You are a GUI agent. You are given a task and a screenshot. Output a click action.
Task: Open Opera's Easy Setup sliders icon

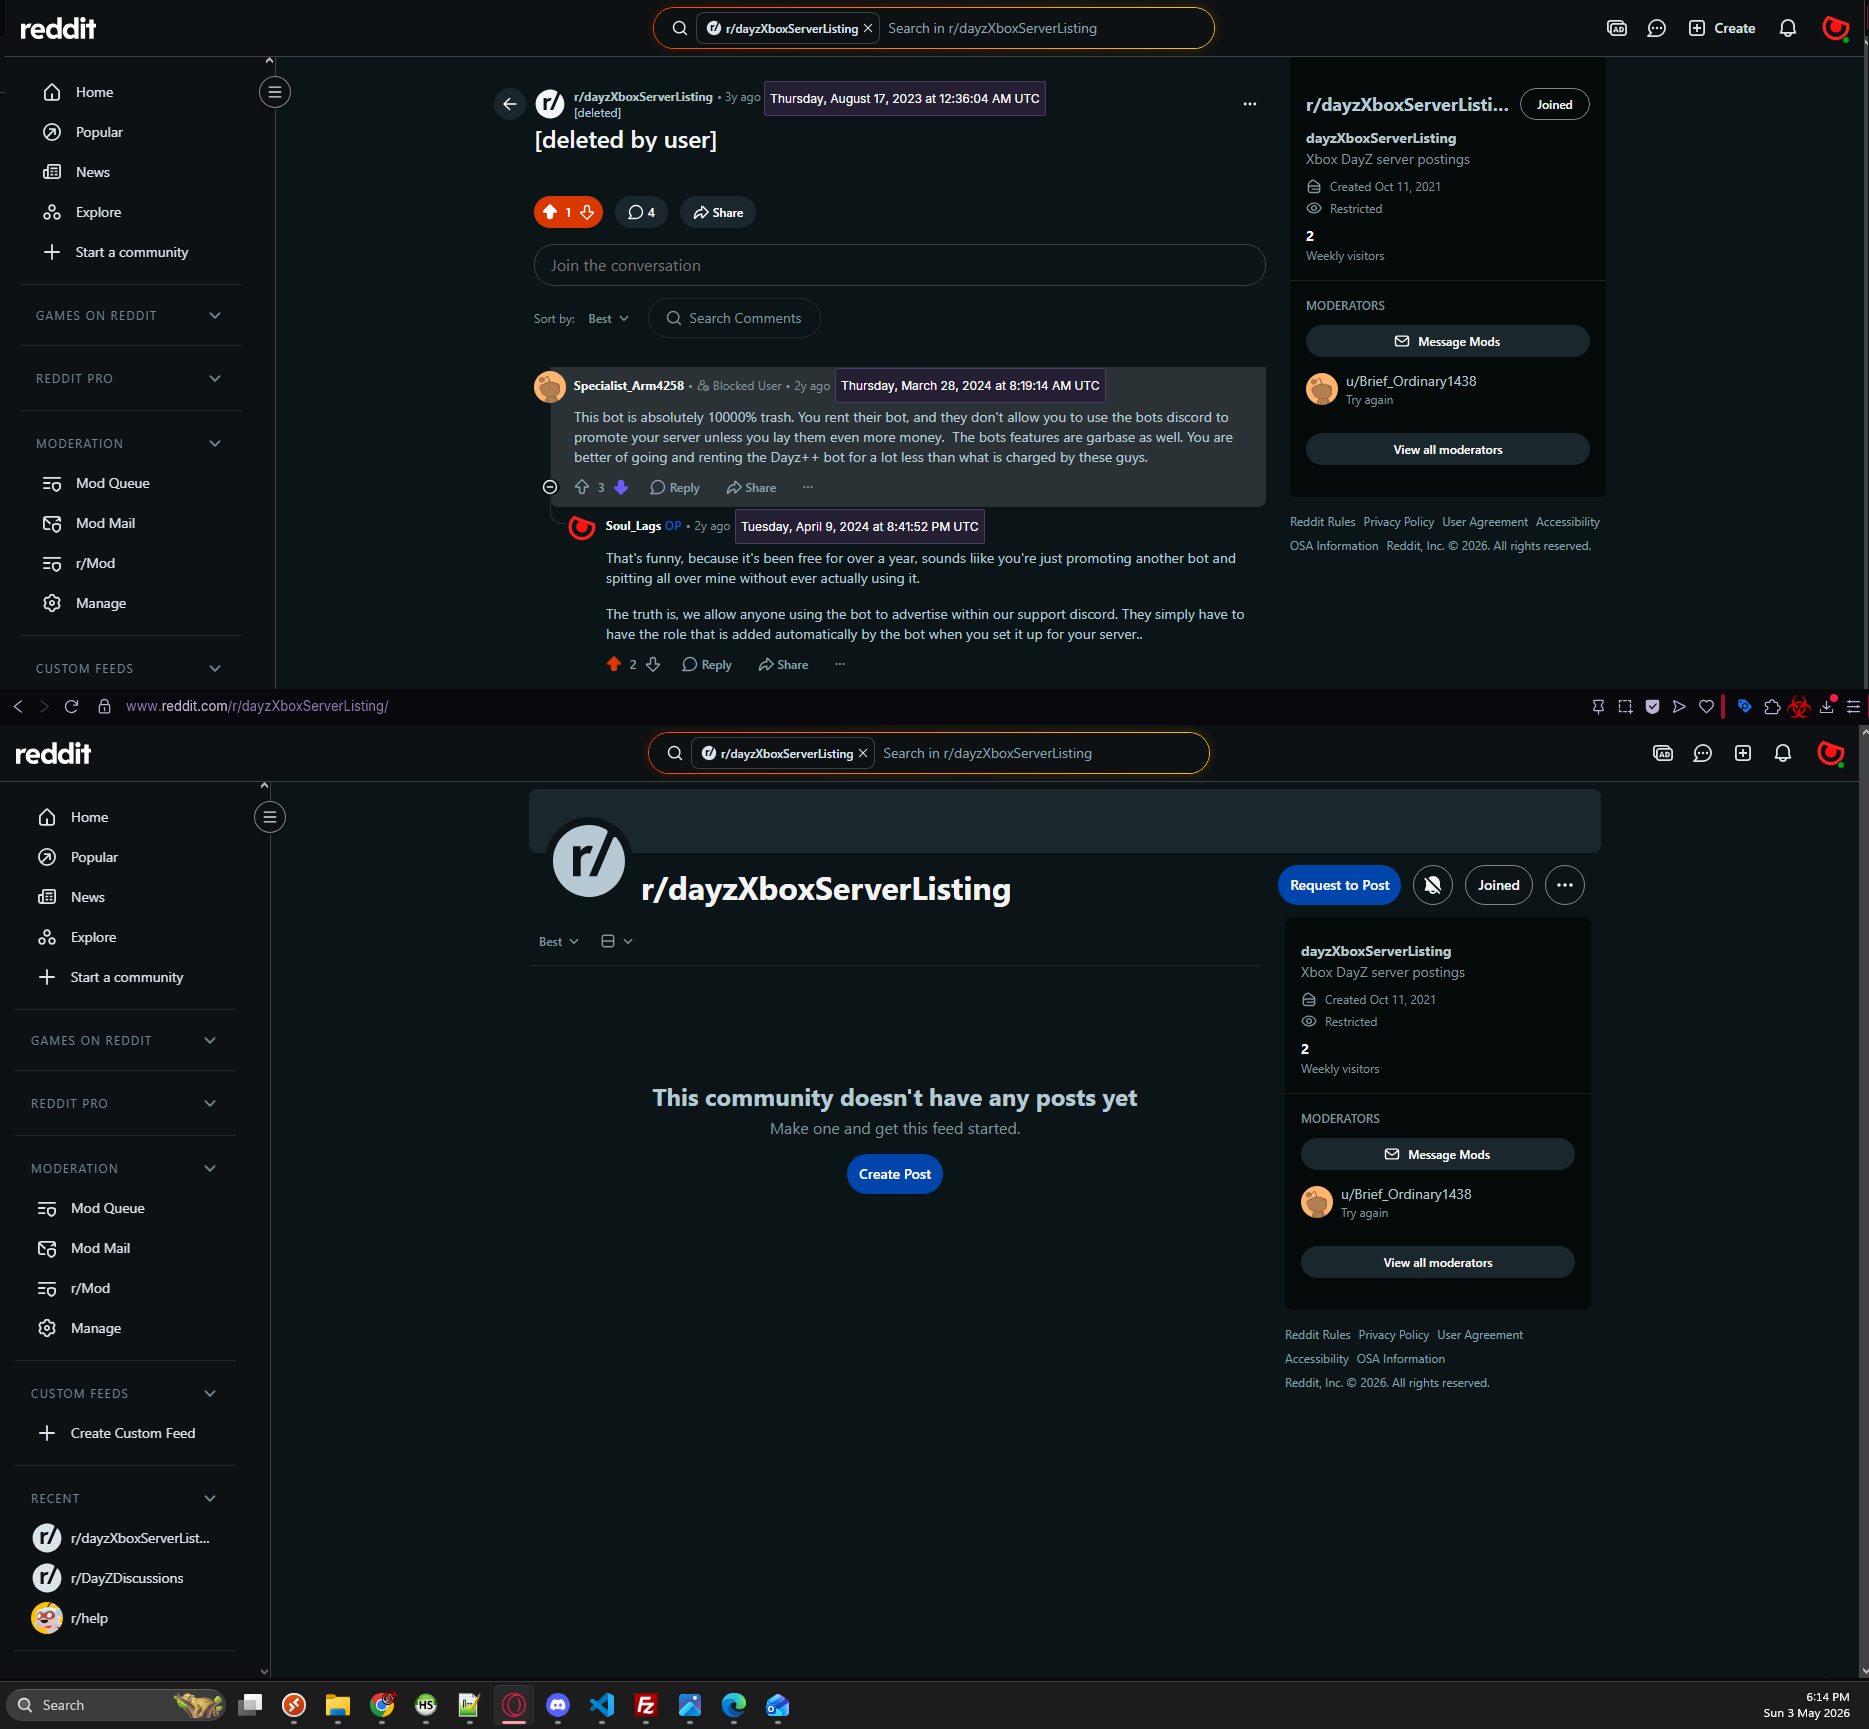tap(1853, 707)
